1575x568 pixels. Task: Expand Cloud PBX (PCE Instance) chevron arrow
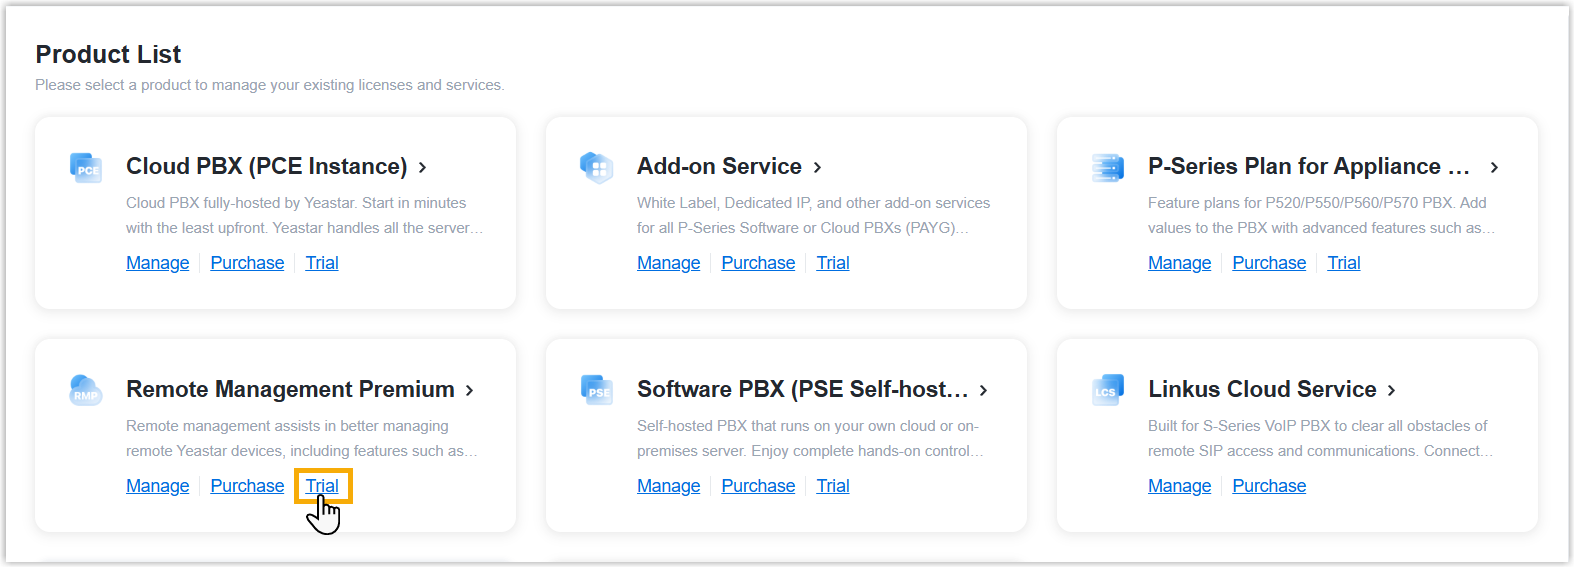point(423,168)
